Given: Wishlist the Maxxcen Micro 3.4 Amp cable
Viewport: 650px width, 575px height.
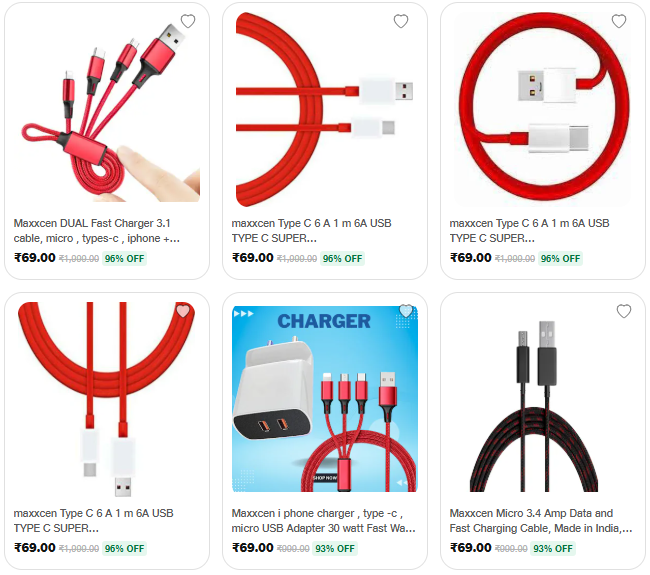Looking at the screenshot, I should coord(624,311).
